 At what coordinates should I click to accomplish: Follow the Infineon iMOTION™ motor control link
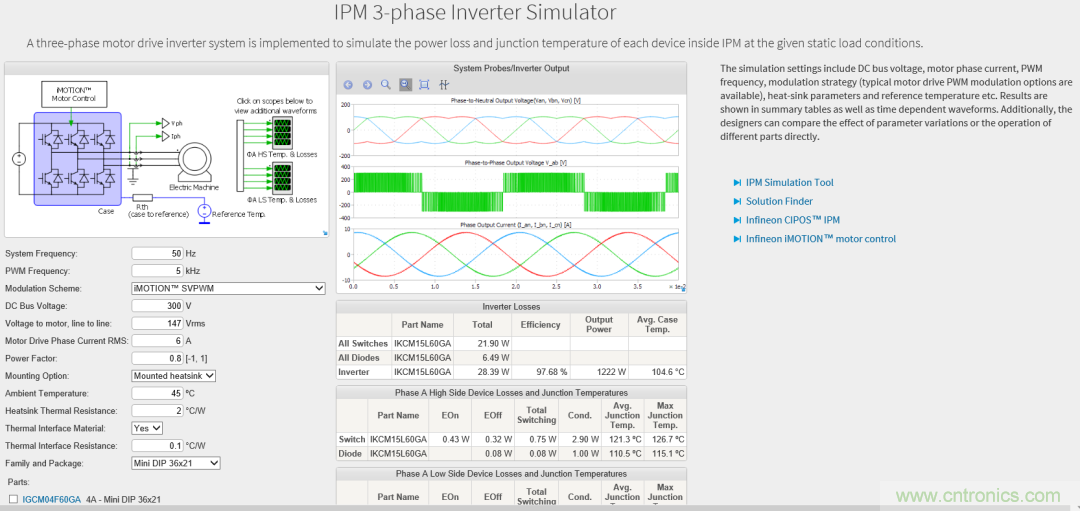click(x=820, y=239)
